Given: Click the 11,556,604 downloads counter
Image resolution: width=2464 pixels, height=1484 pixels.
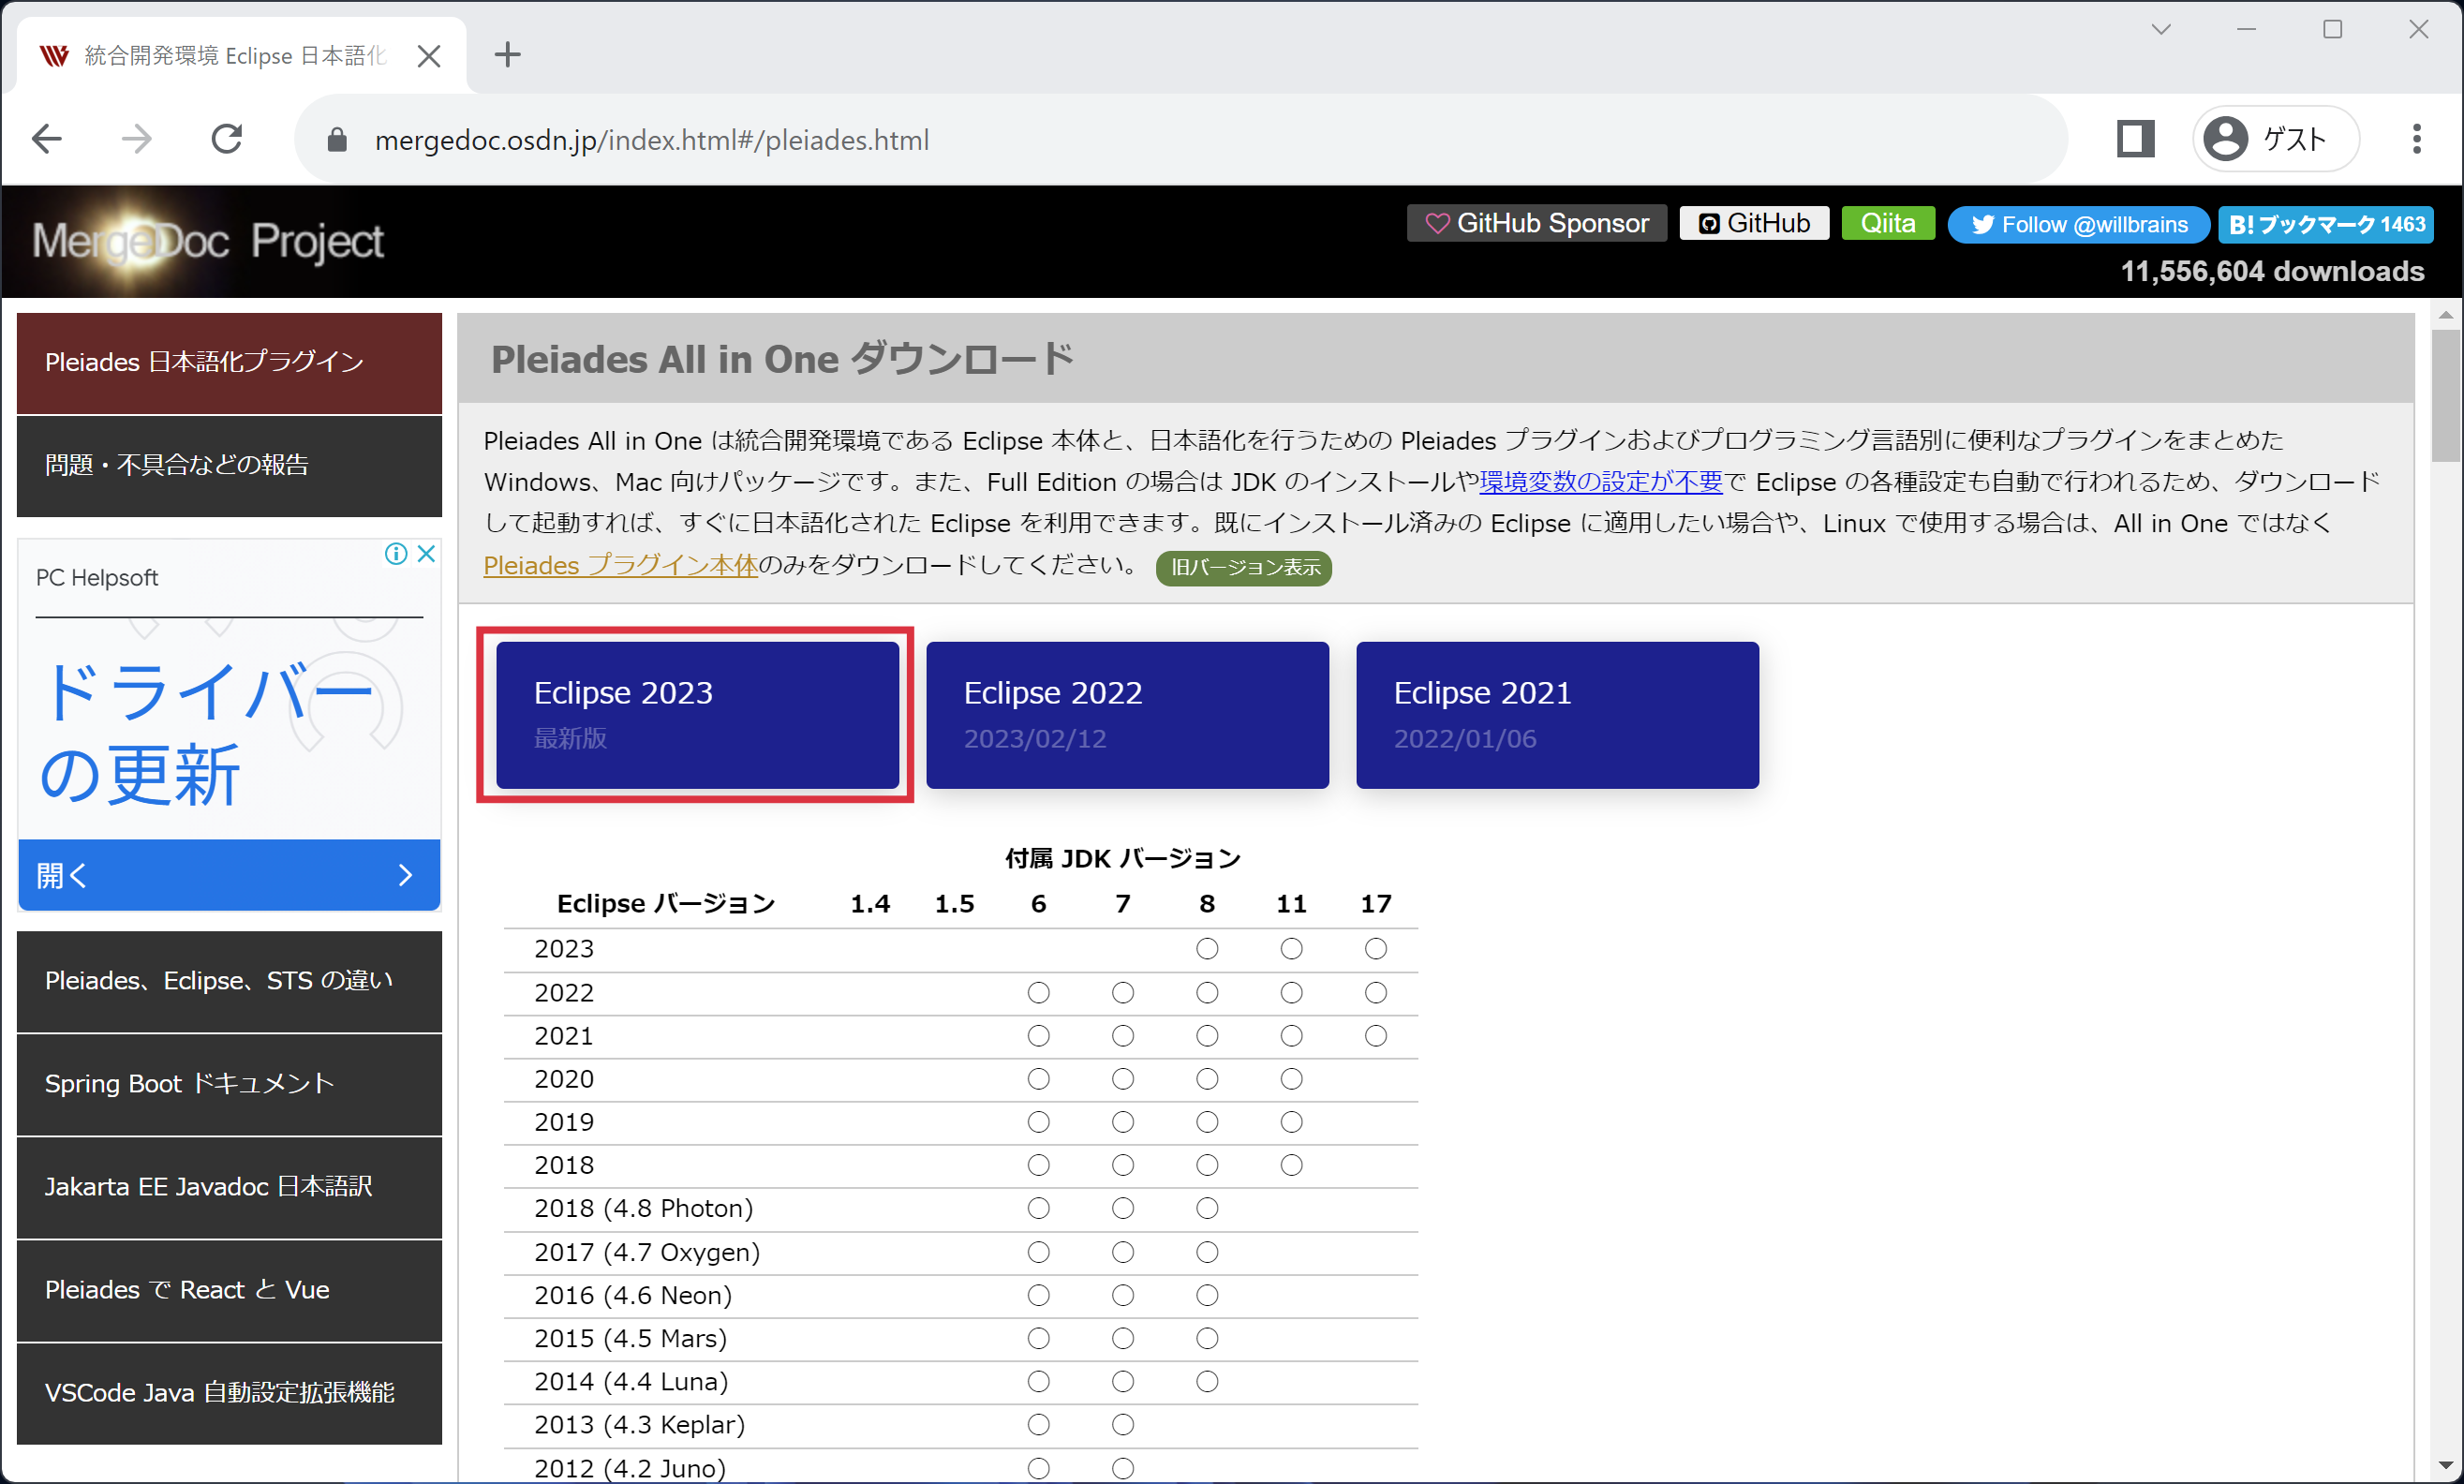Looking at the screenshot, I should click(x=2272, y=271).
